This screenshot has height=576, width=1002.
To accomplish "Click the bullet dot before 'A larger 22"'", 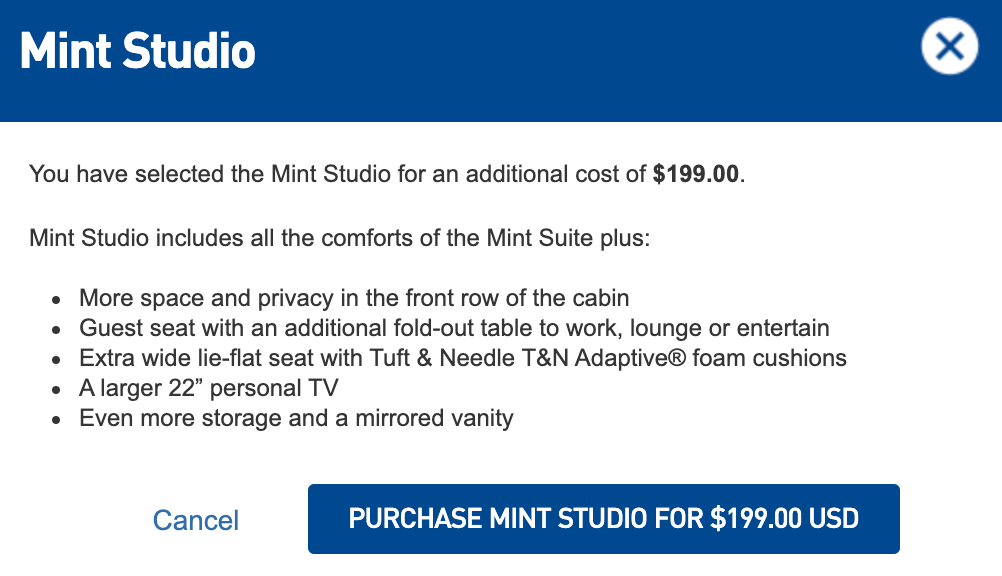I will (x=57, y=389).
